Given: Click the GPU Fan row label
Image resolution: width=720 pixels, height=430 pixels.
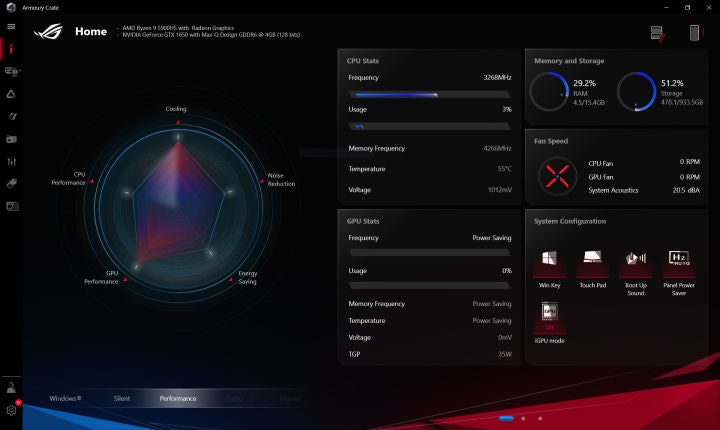Looking at the screenshot, I should coord(601,177).
